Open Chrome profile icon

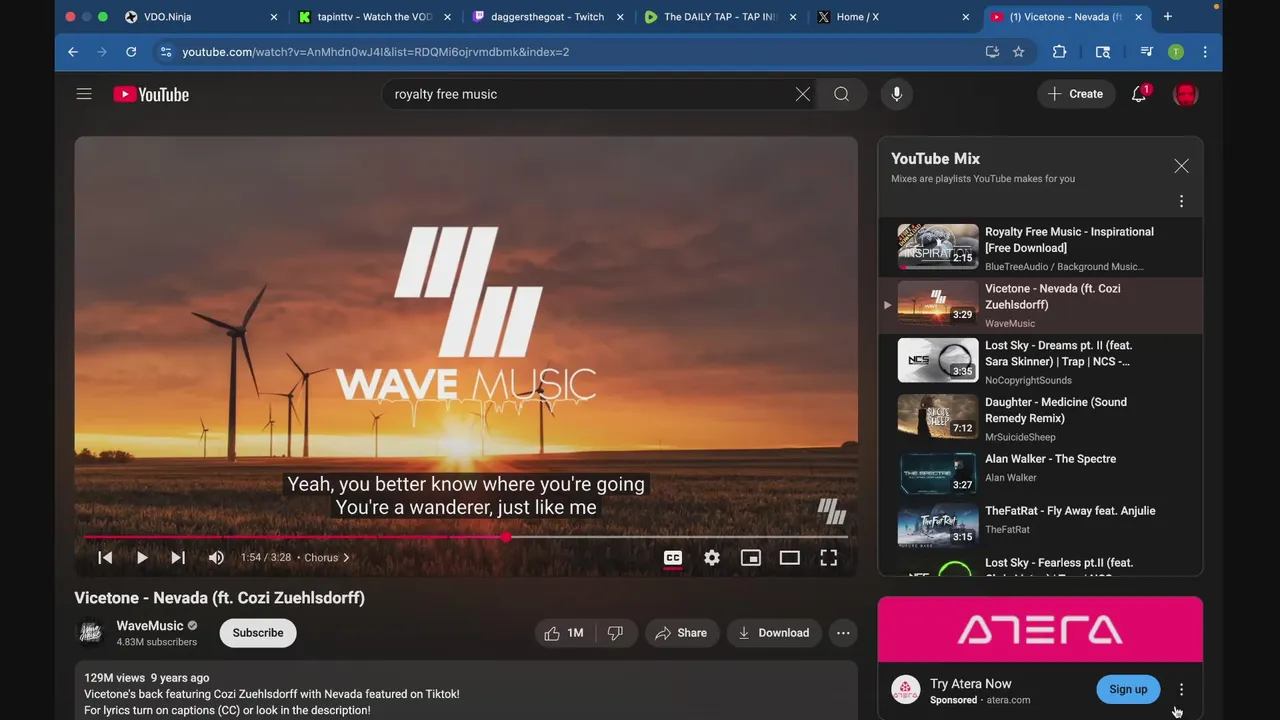[x=1176, y=52]
